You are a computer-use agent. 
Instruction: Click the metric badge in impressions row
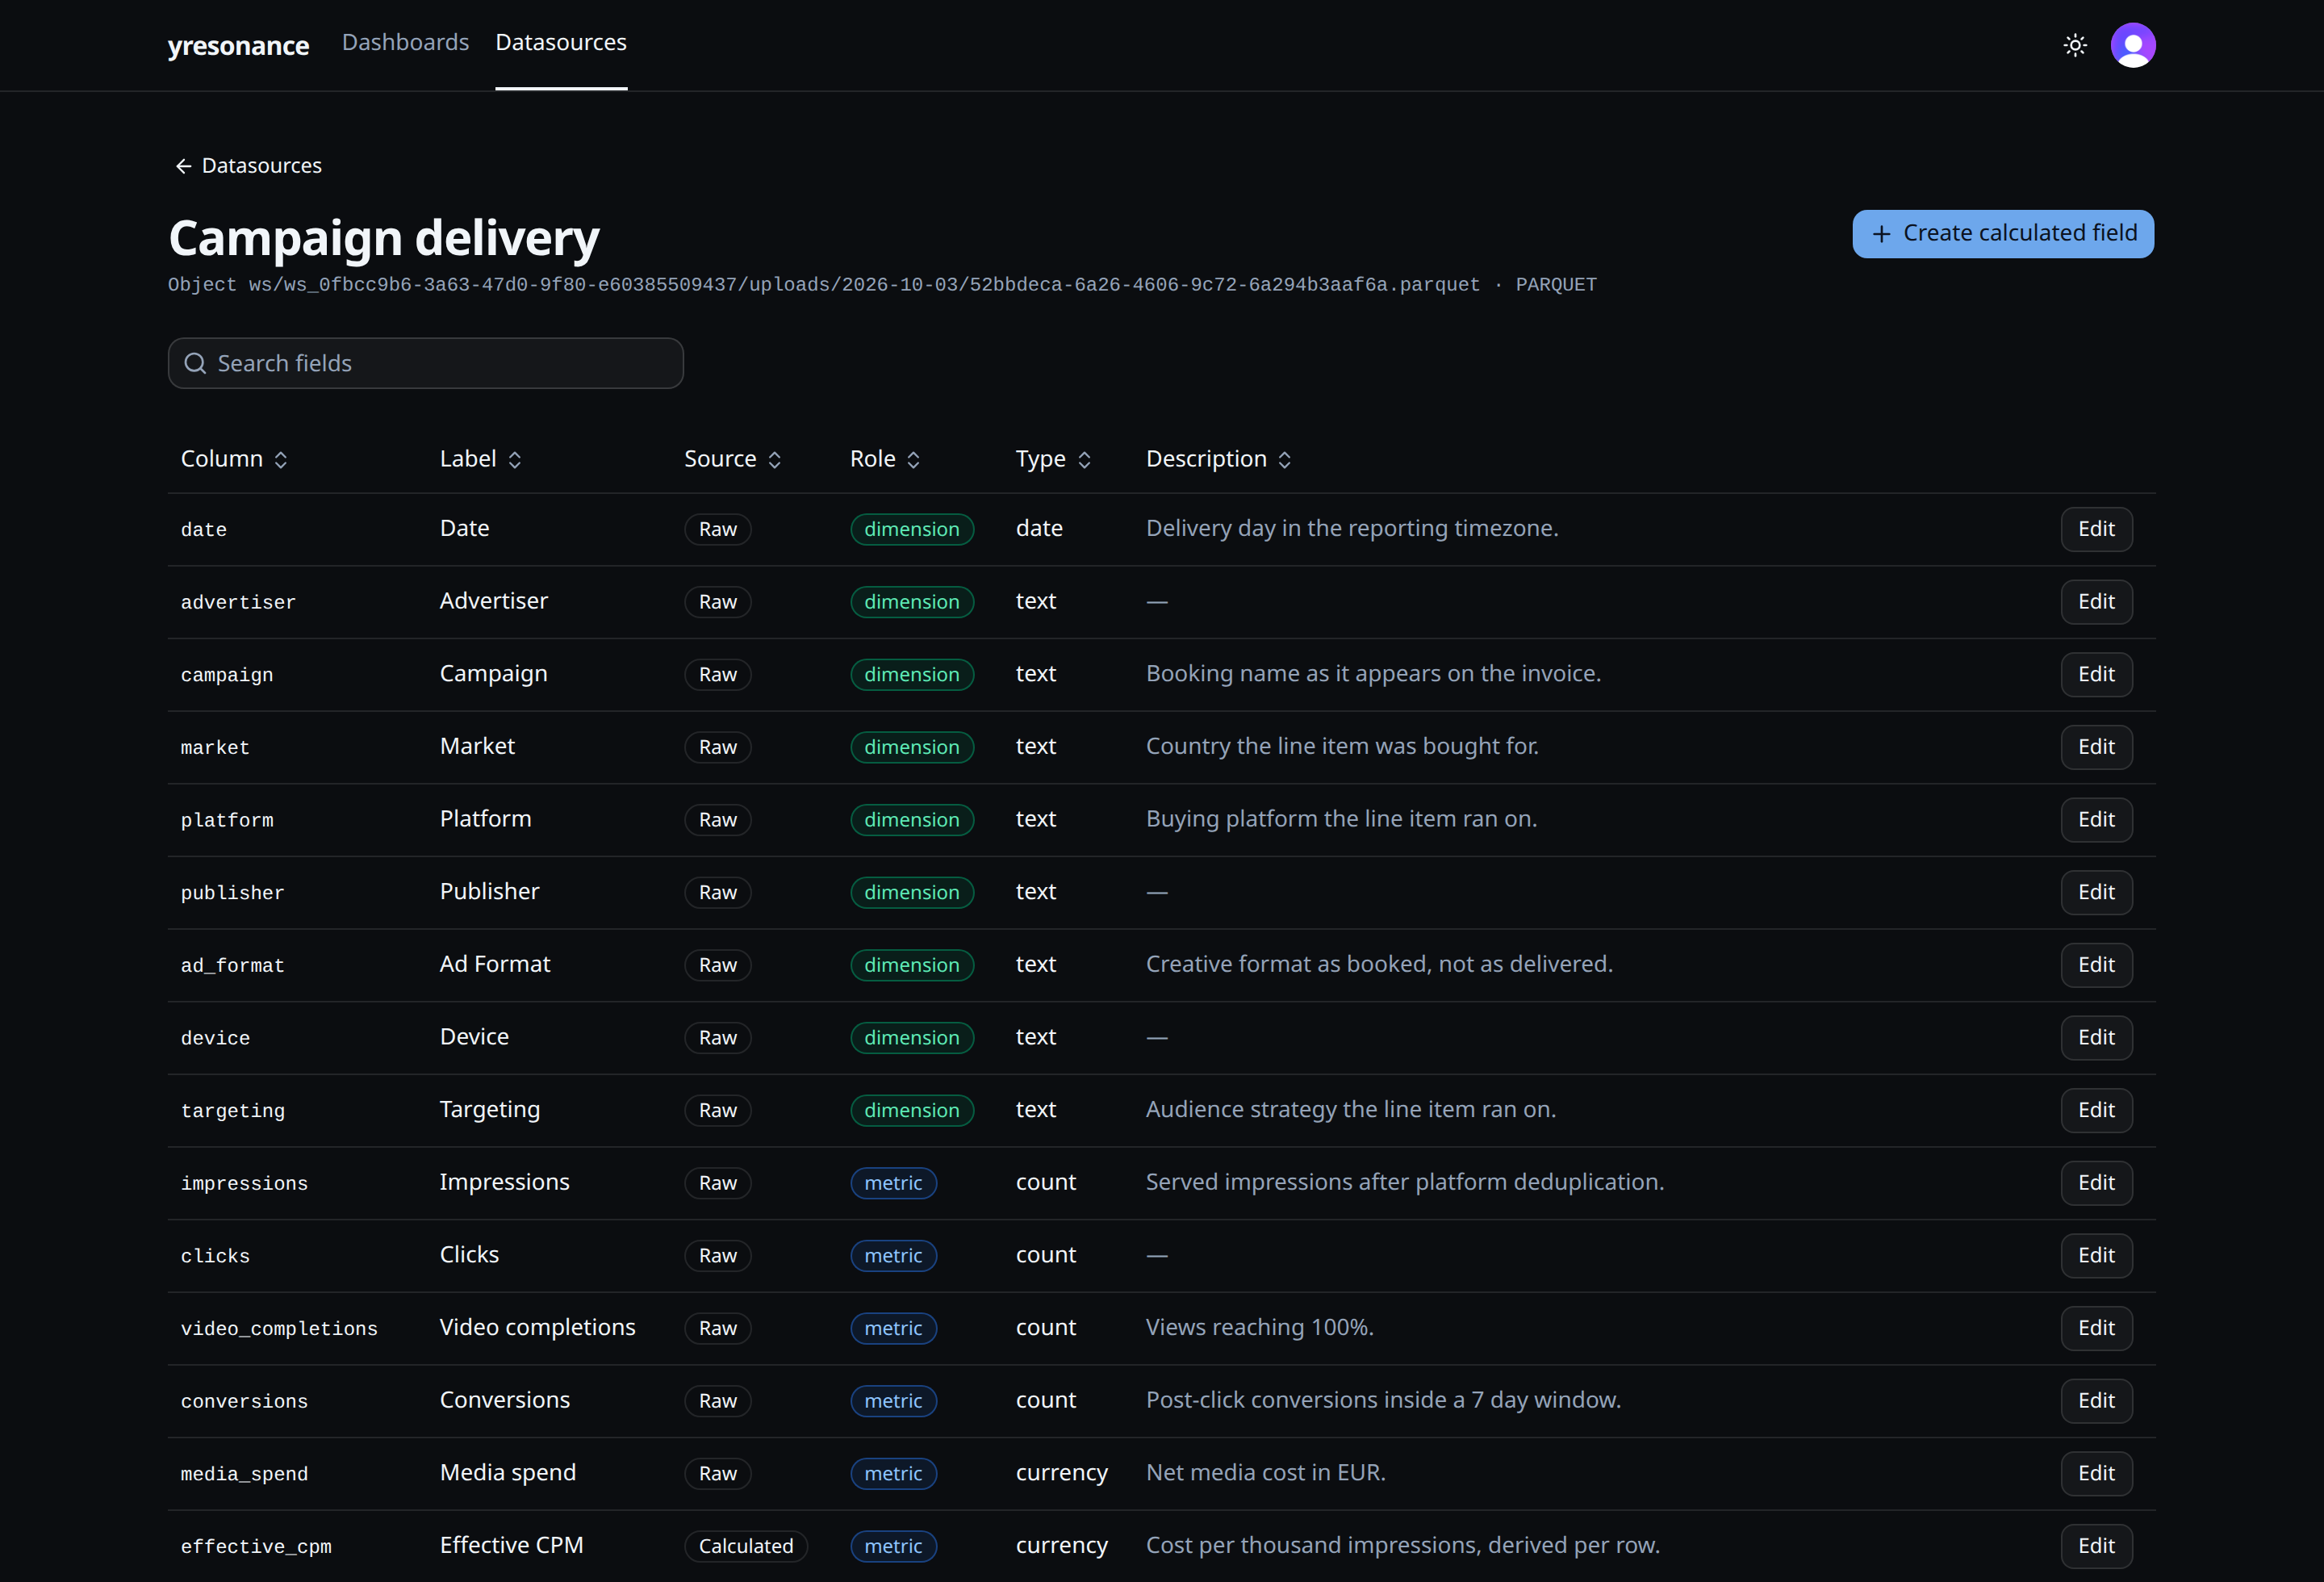click(893, 1183)
